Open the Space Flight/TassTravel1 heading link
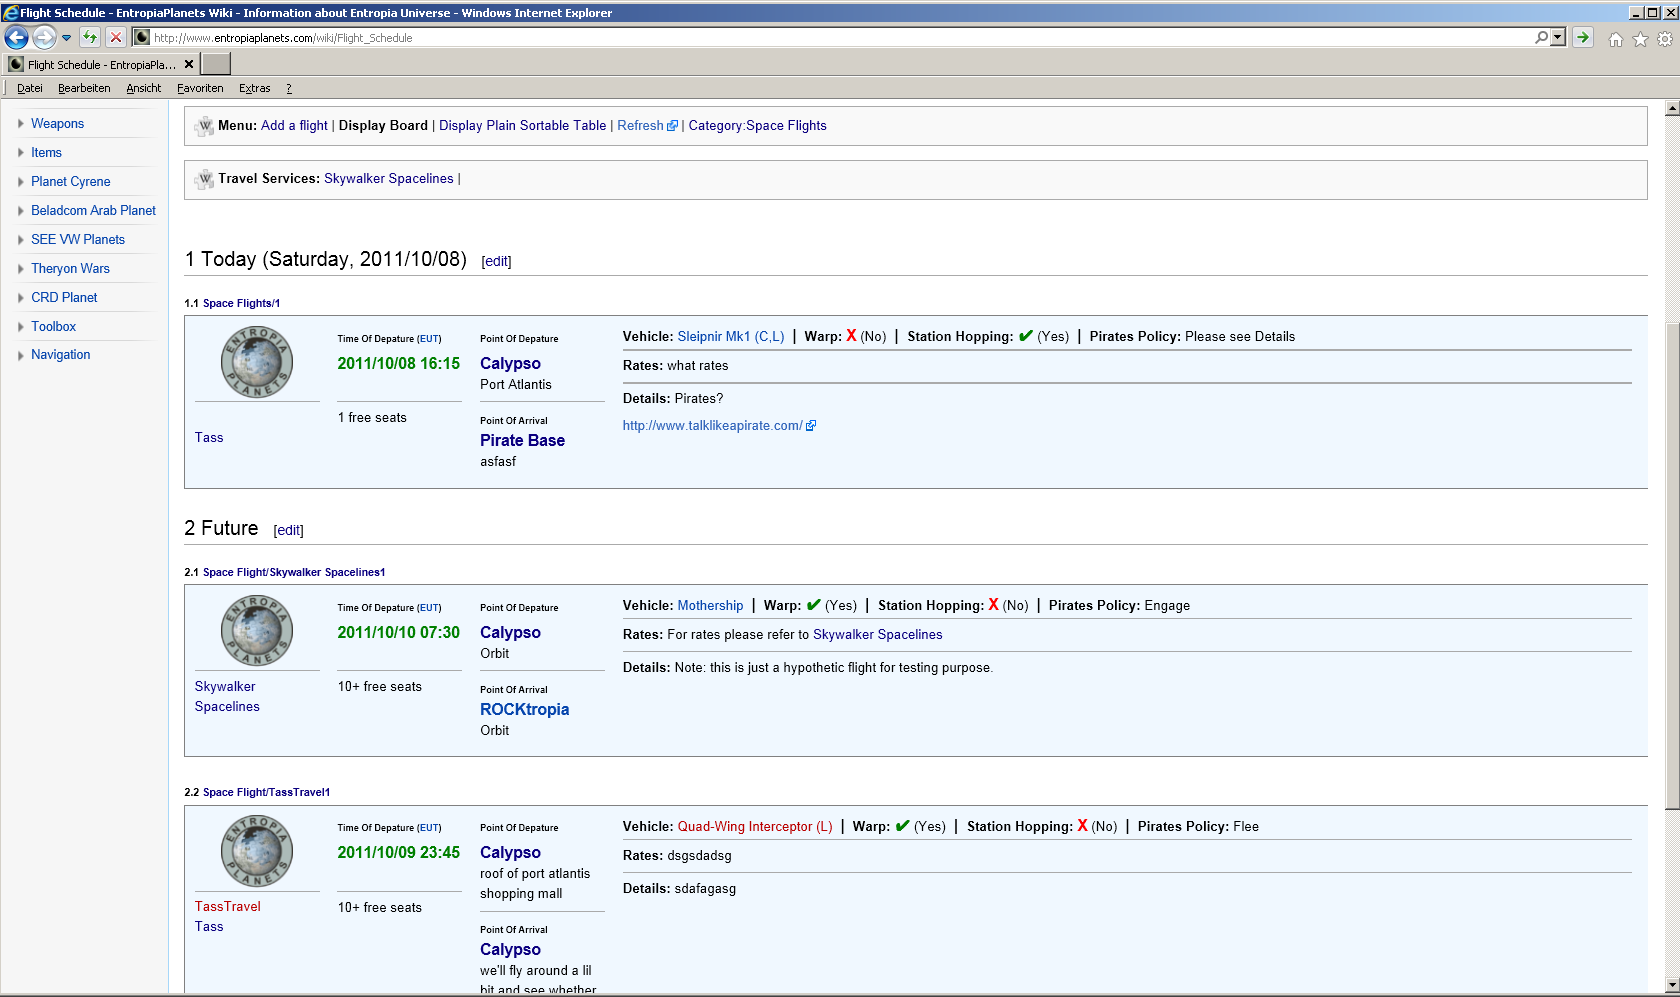 266,792
